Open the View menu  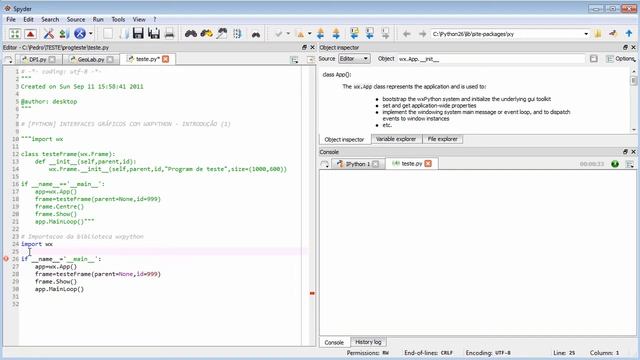pyautogui.click(x=139, y=19)
